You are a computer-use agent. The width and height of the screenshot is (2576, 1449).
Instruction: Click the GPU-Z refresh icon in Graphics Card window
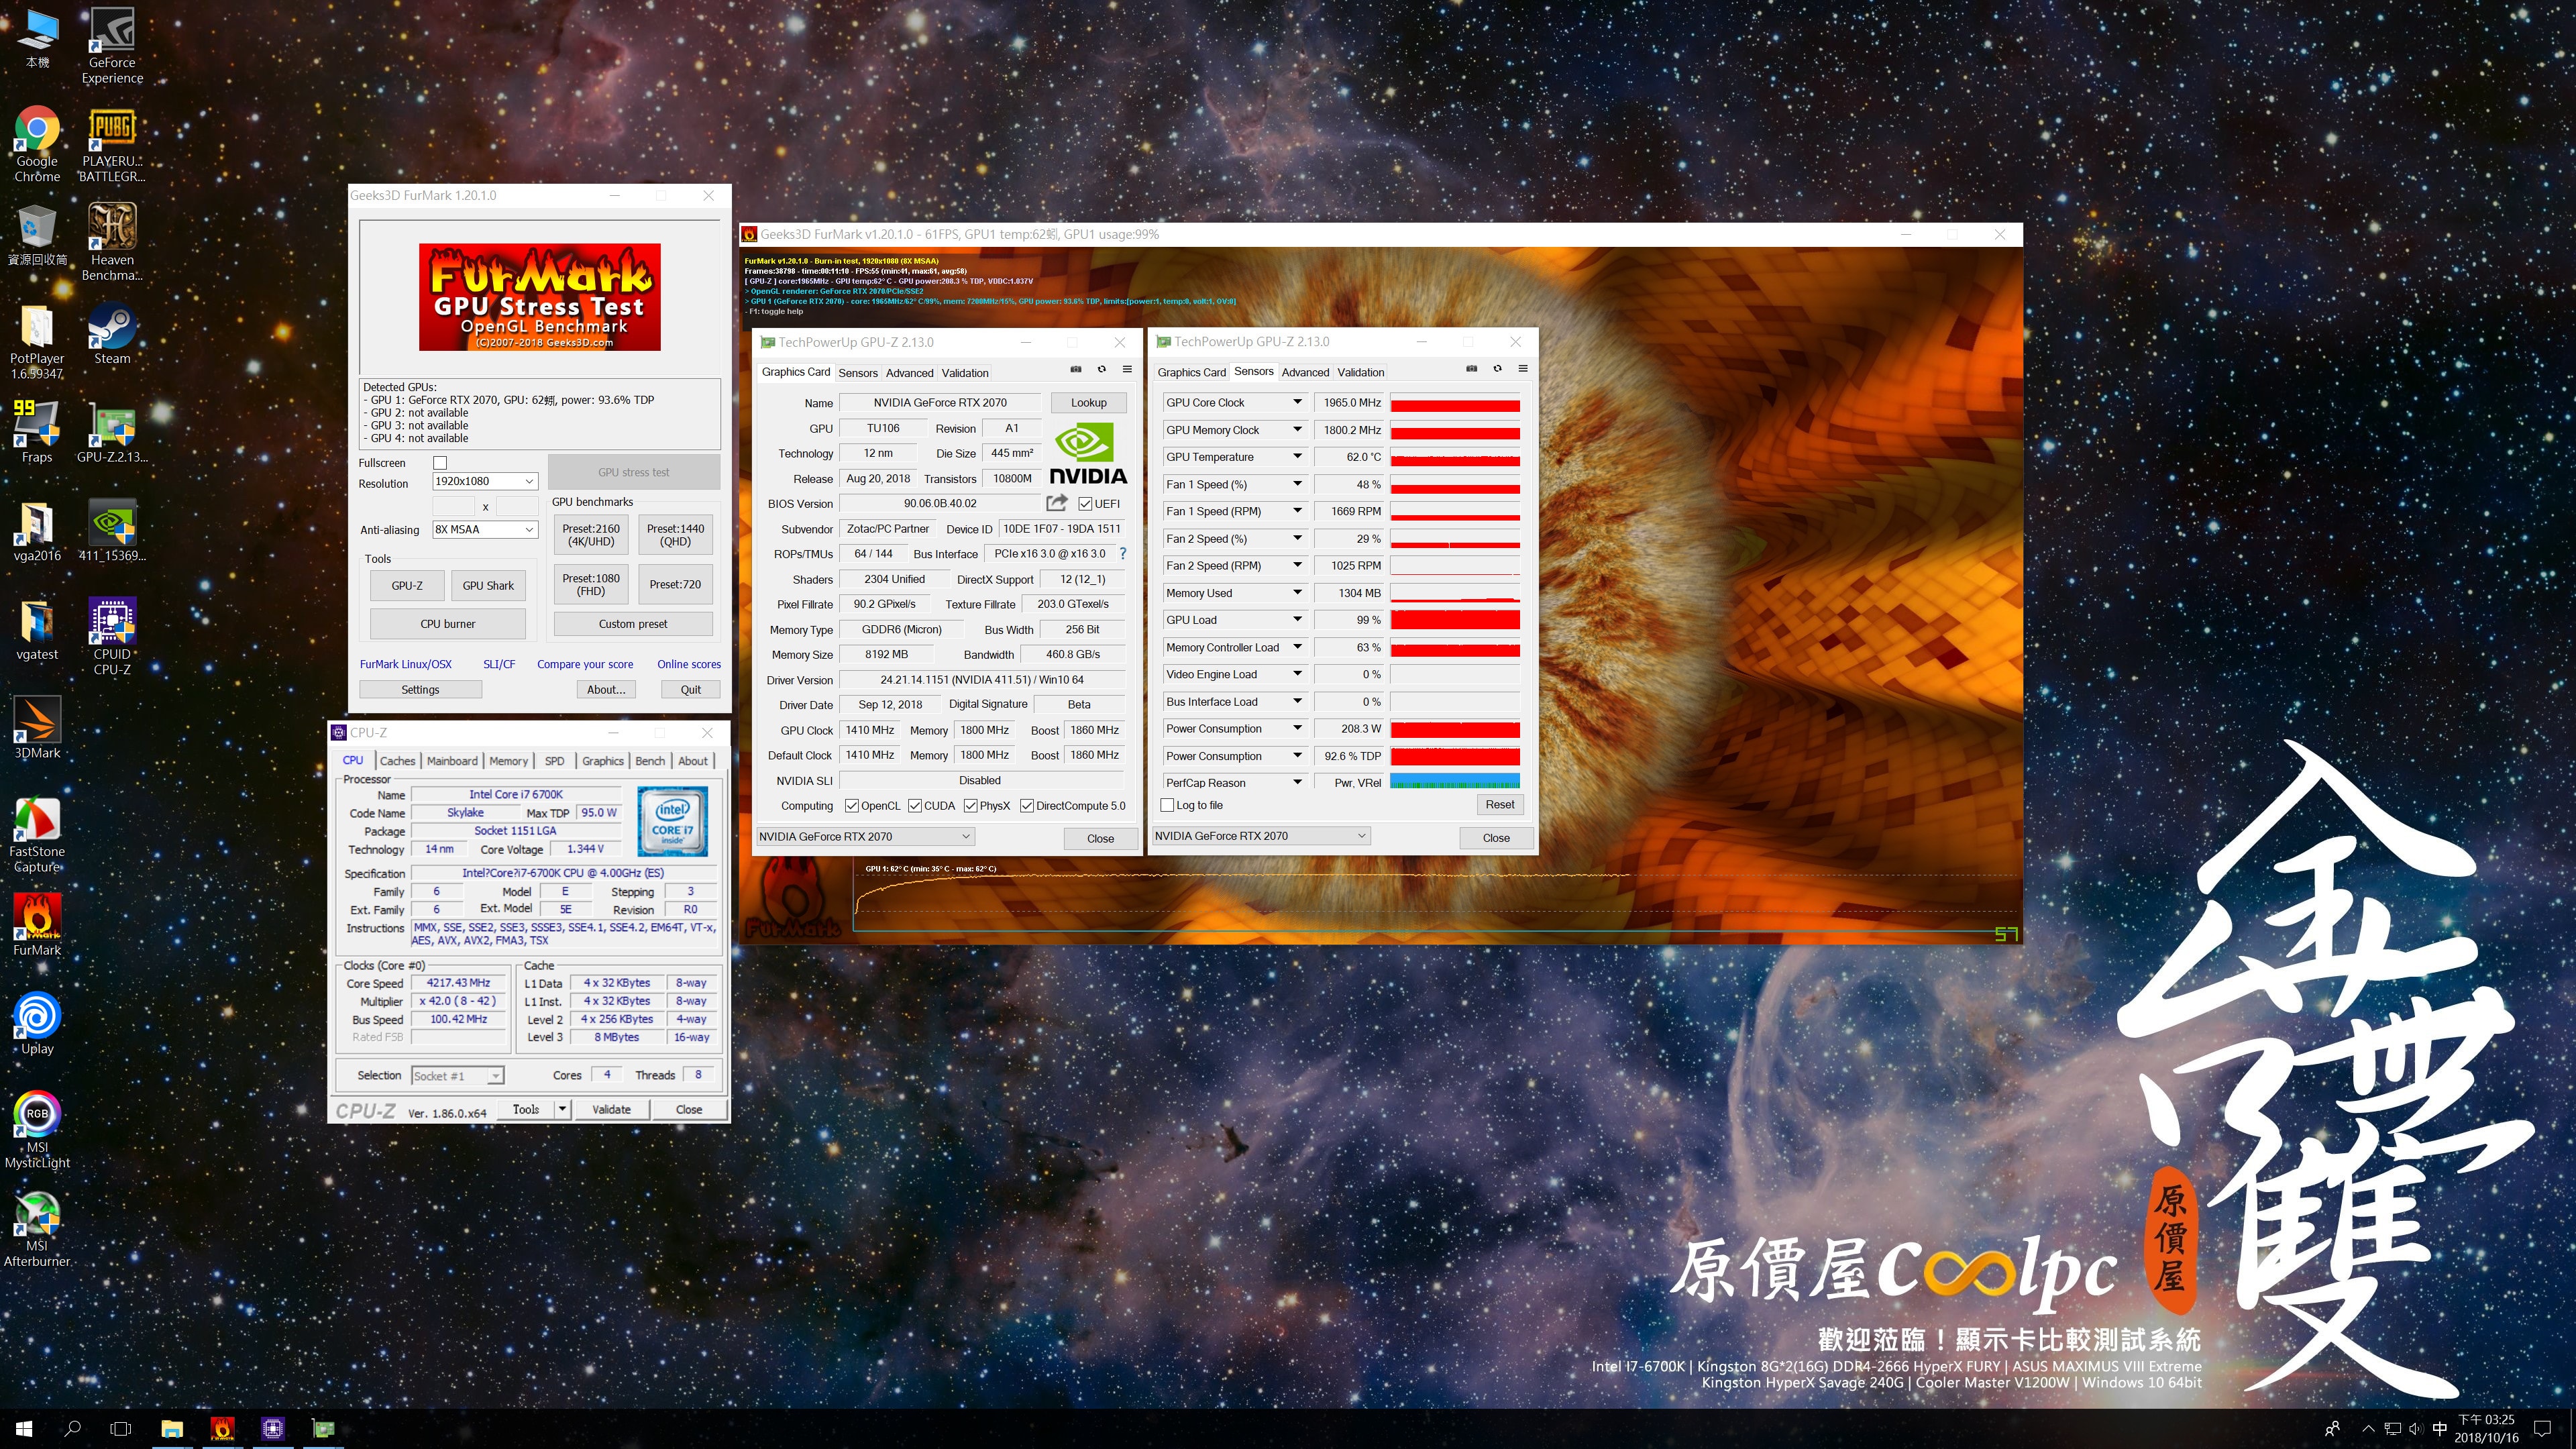[1101, 370]
